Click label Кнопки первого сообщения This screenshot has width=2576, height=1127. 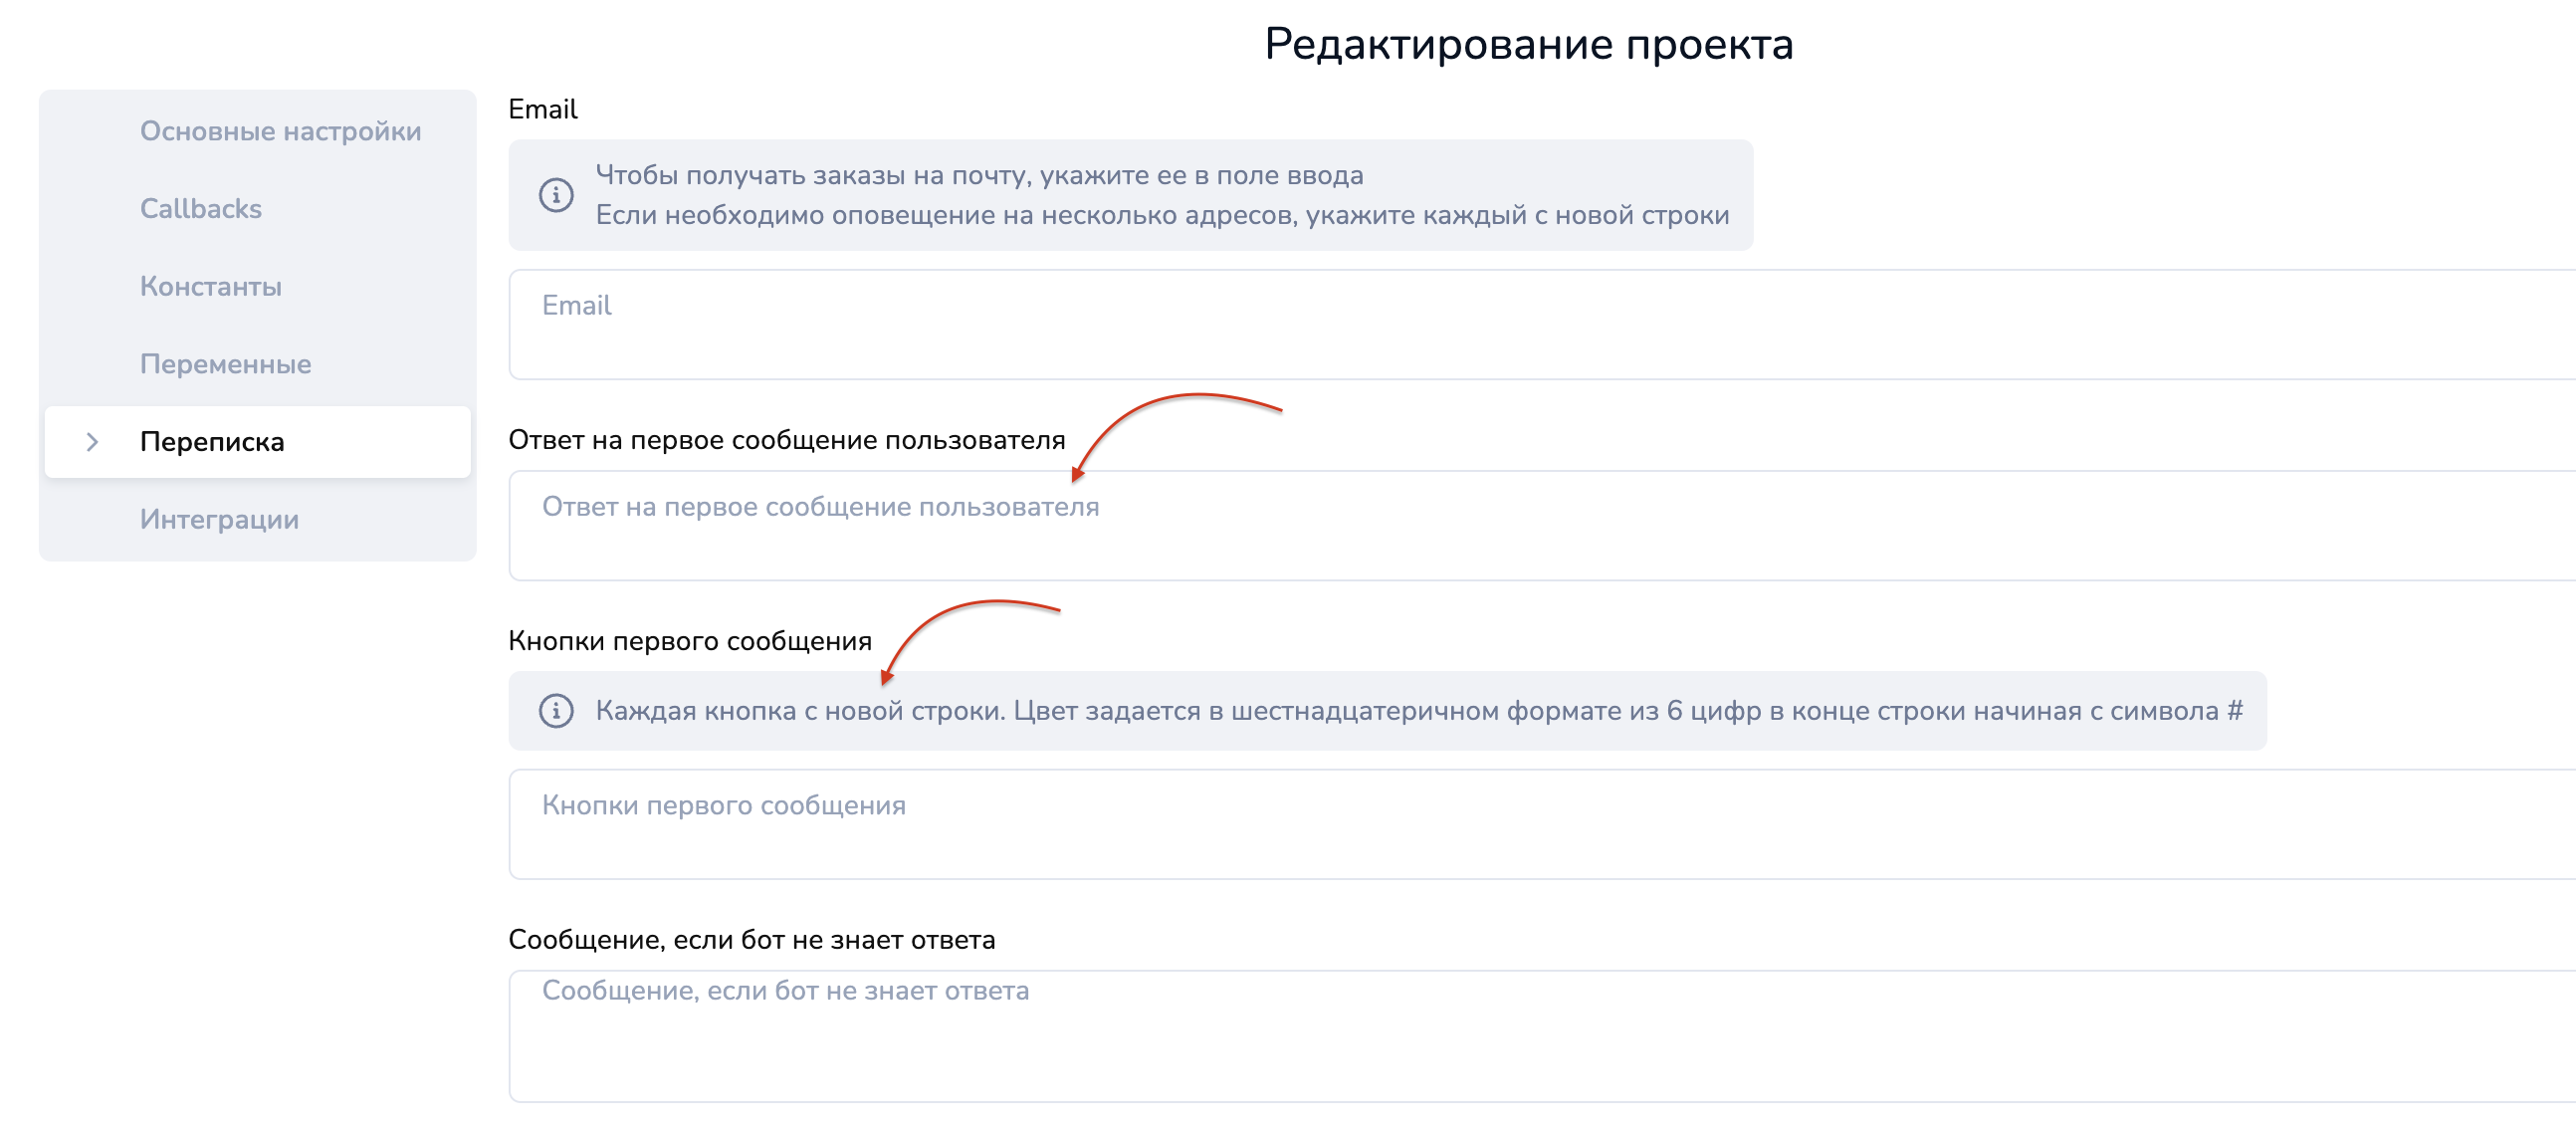pos(689,641)
